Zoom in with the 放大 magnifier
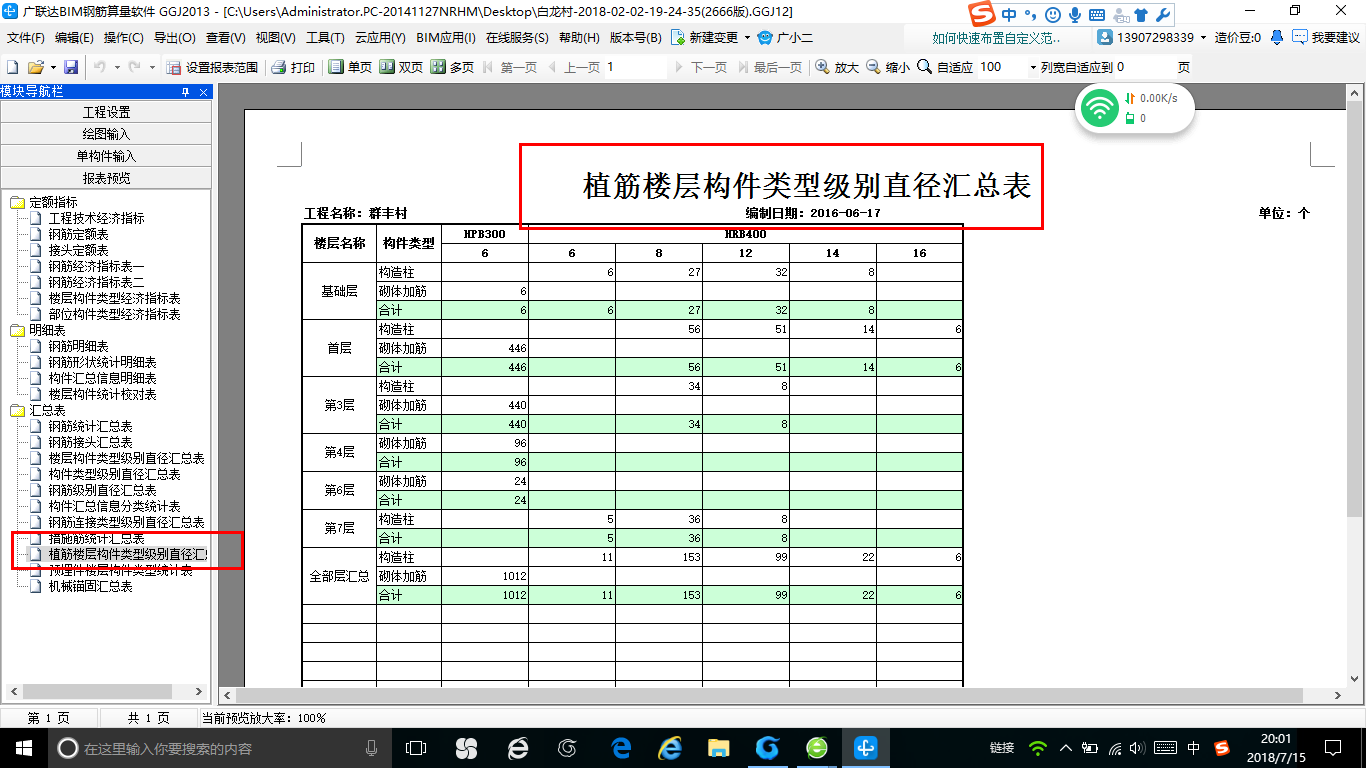This screenshot has height=768, width=1366. pyautogui.click(x=837, y=67)
